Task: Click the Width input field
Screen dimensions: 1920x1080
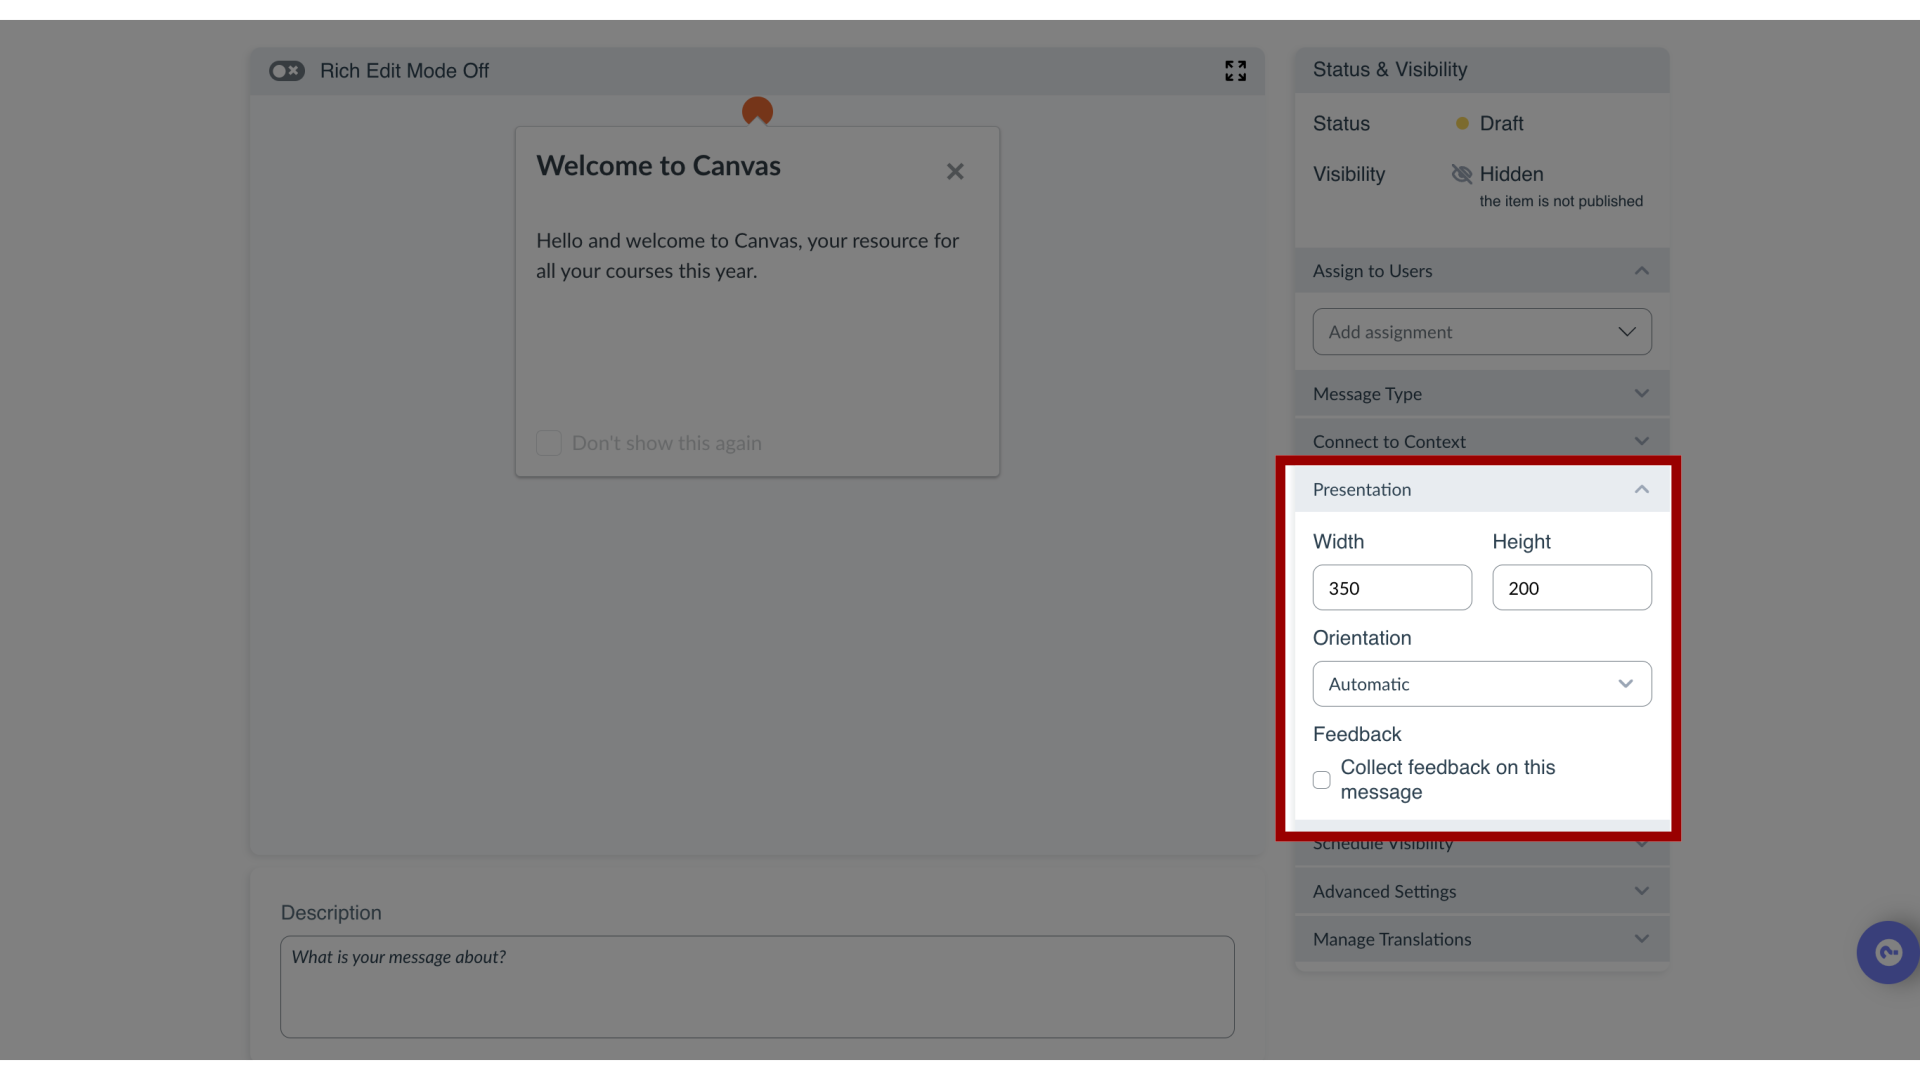Action: 1392,588
